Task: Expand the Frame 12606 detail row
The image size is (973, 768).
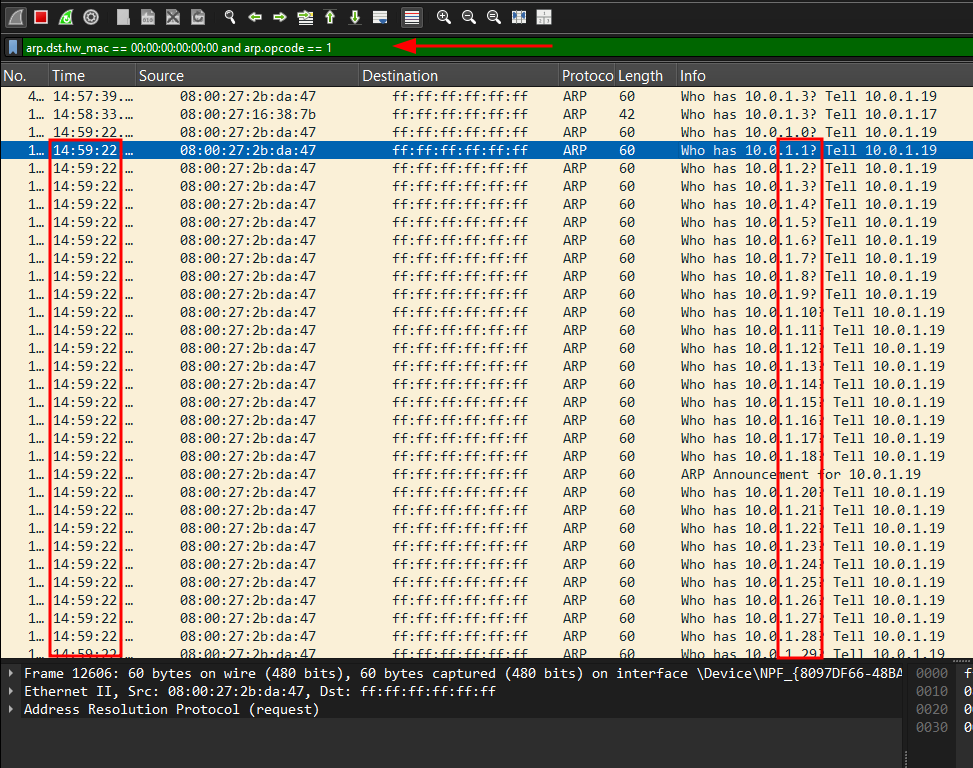Action: [x=11, y=674]
